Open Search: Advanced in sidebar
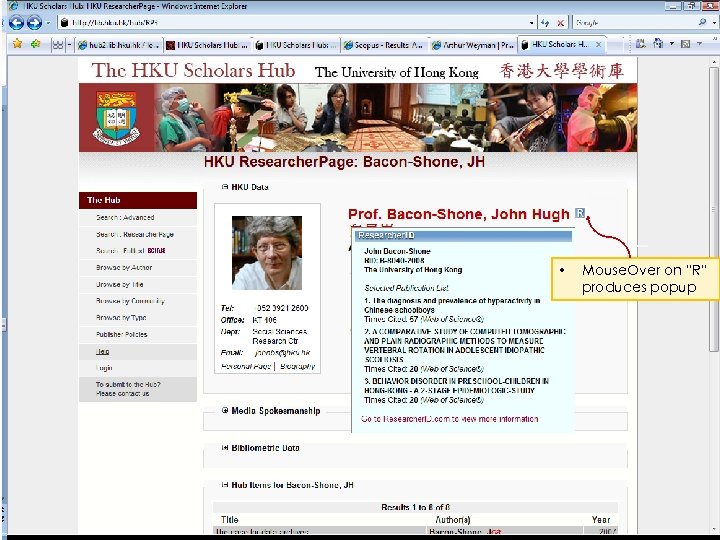The image size is (720, 540). point(125,218)
